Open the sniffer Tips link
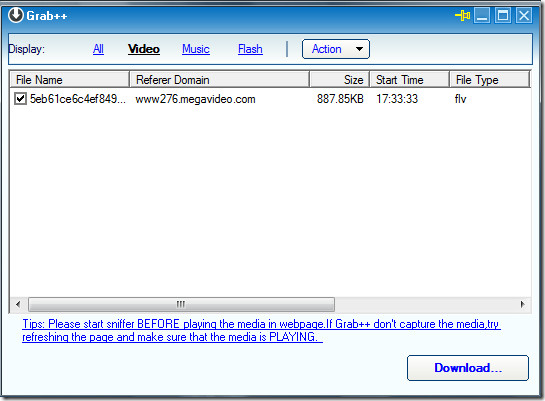The width and height of the screenshot is (545, 401). [261, 330]
